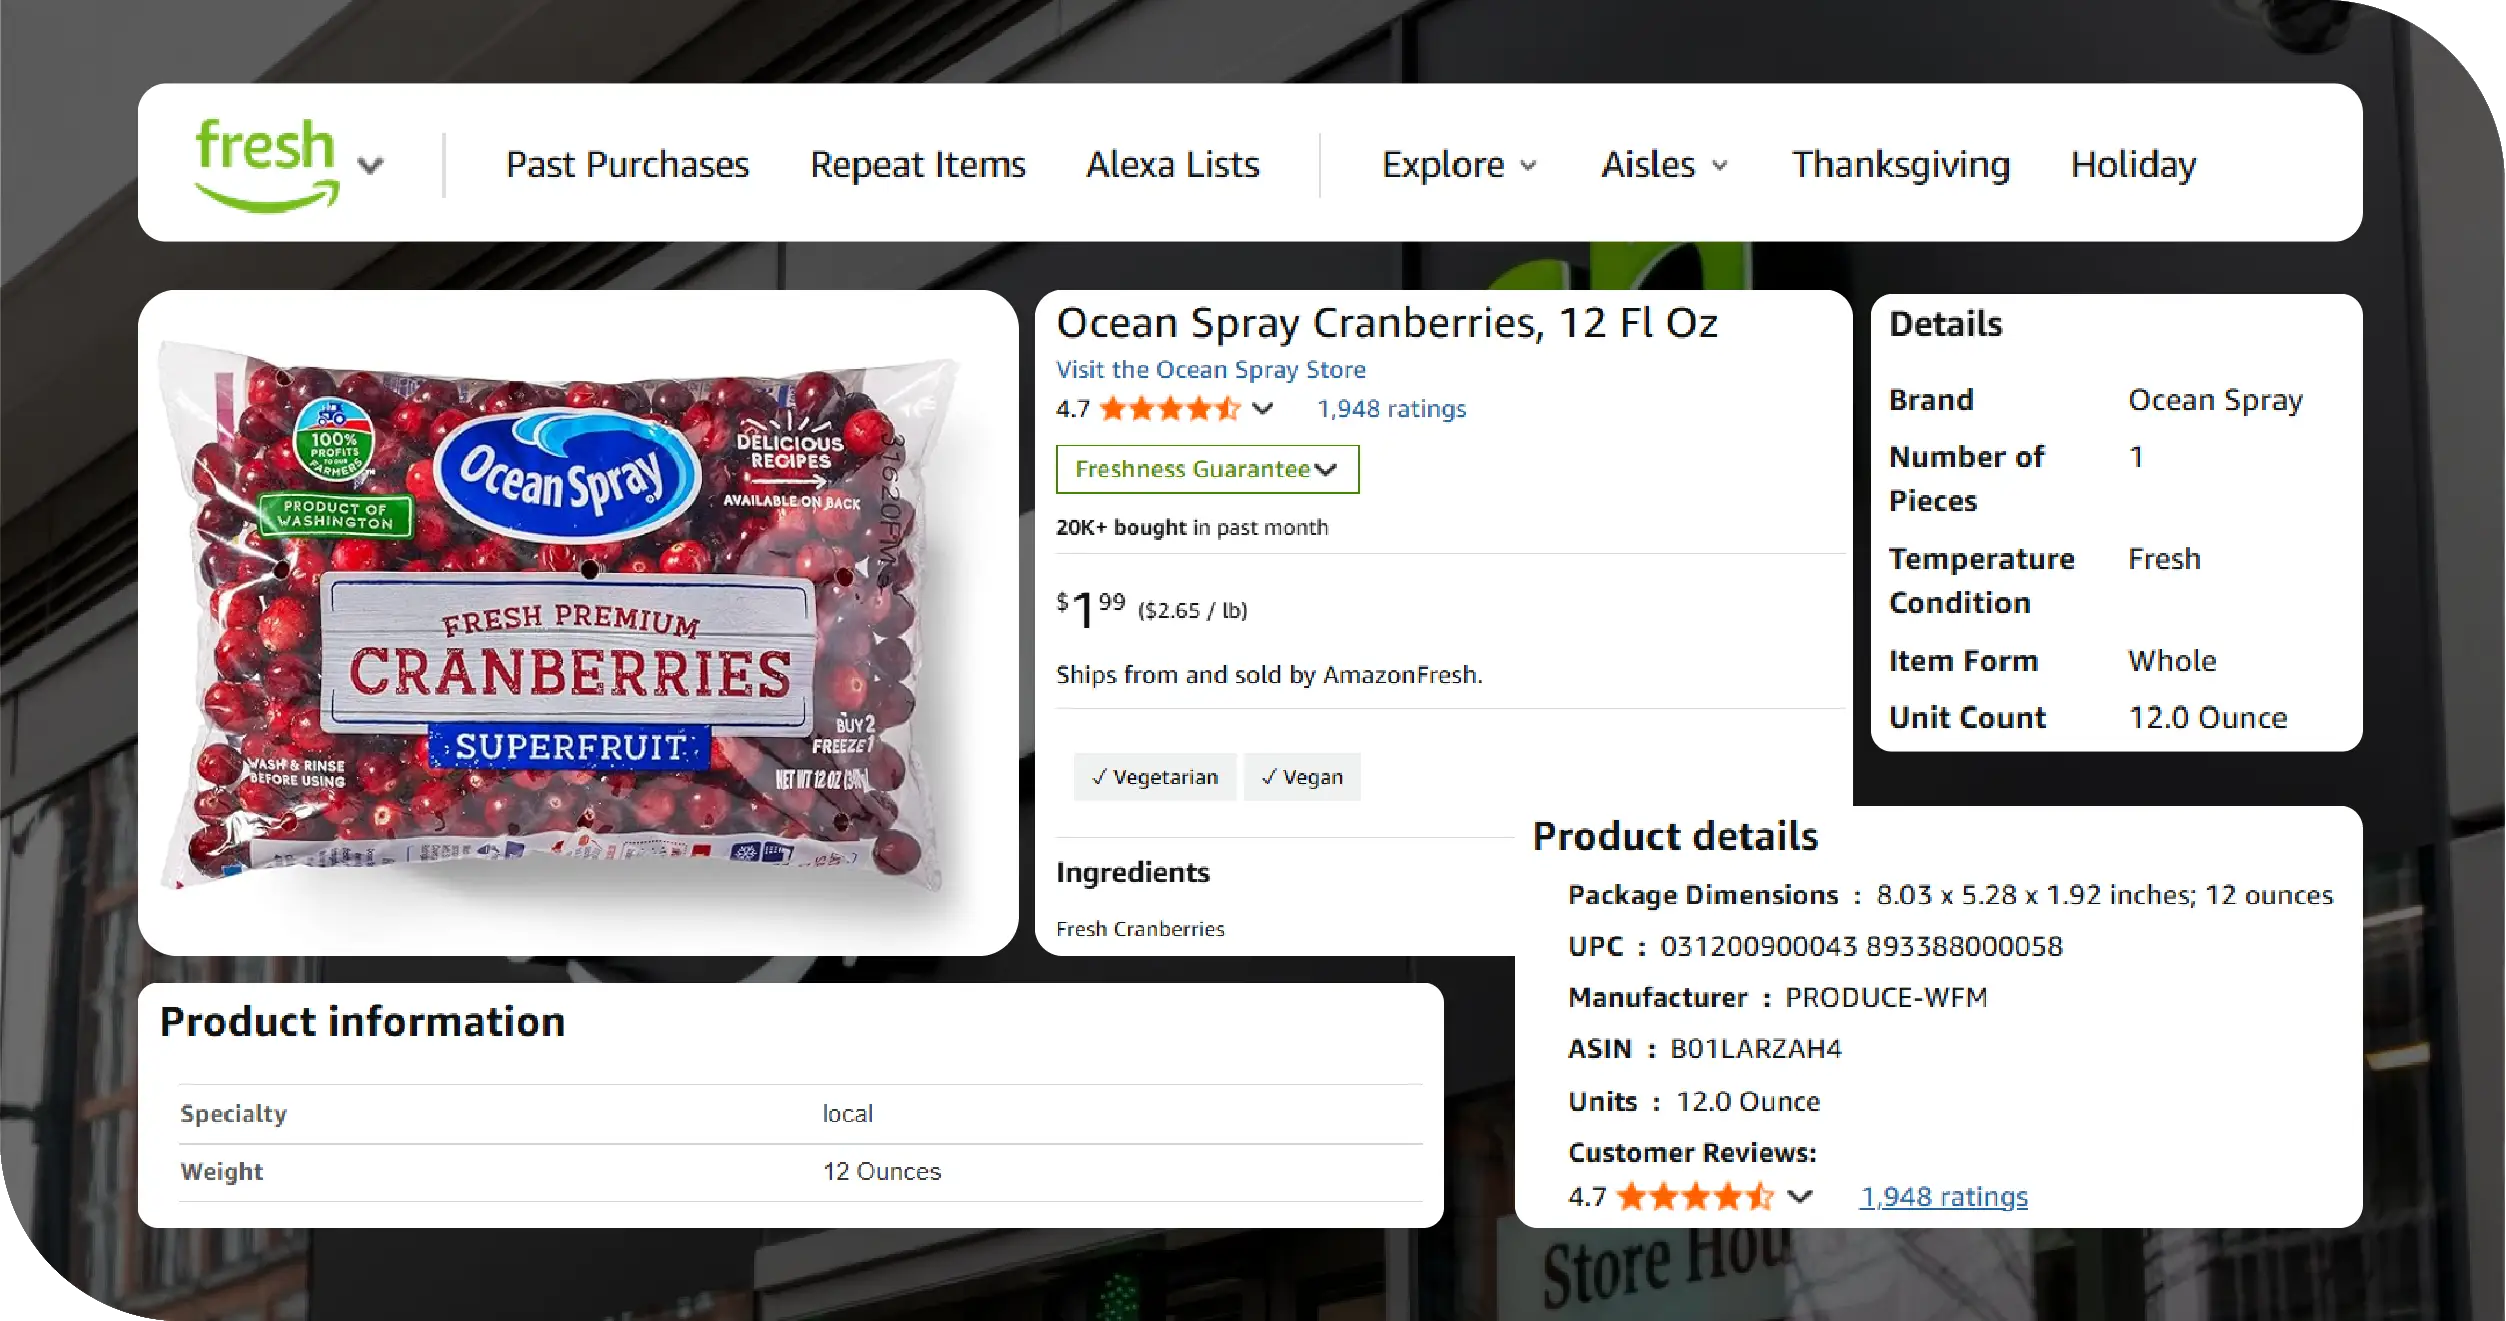Open the underlined 1,948 ratings link in Product details
Screen dimensions: 2506x1321
(1943, 1197)
